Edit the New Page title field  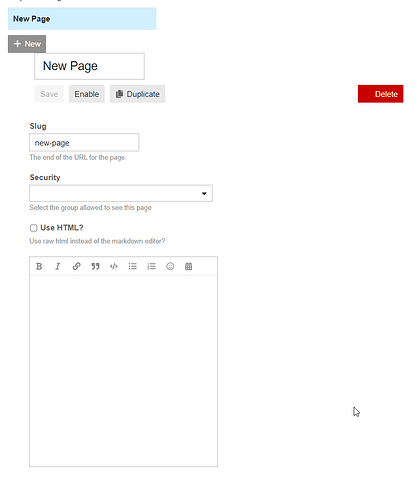89,66
